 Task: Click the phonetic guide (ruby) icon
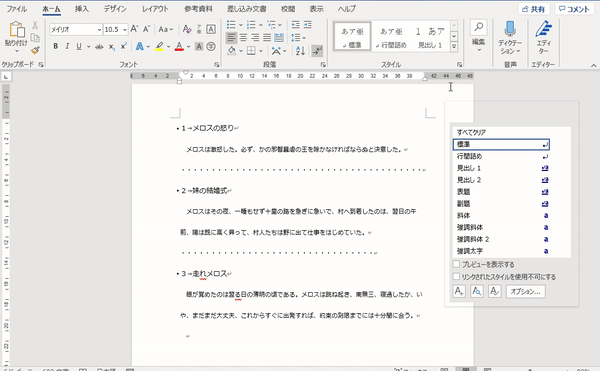point(199,29)
